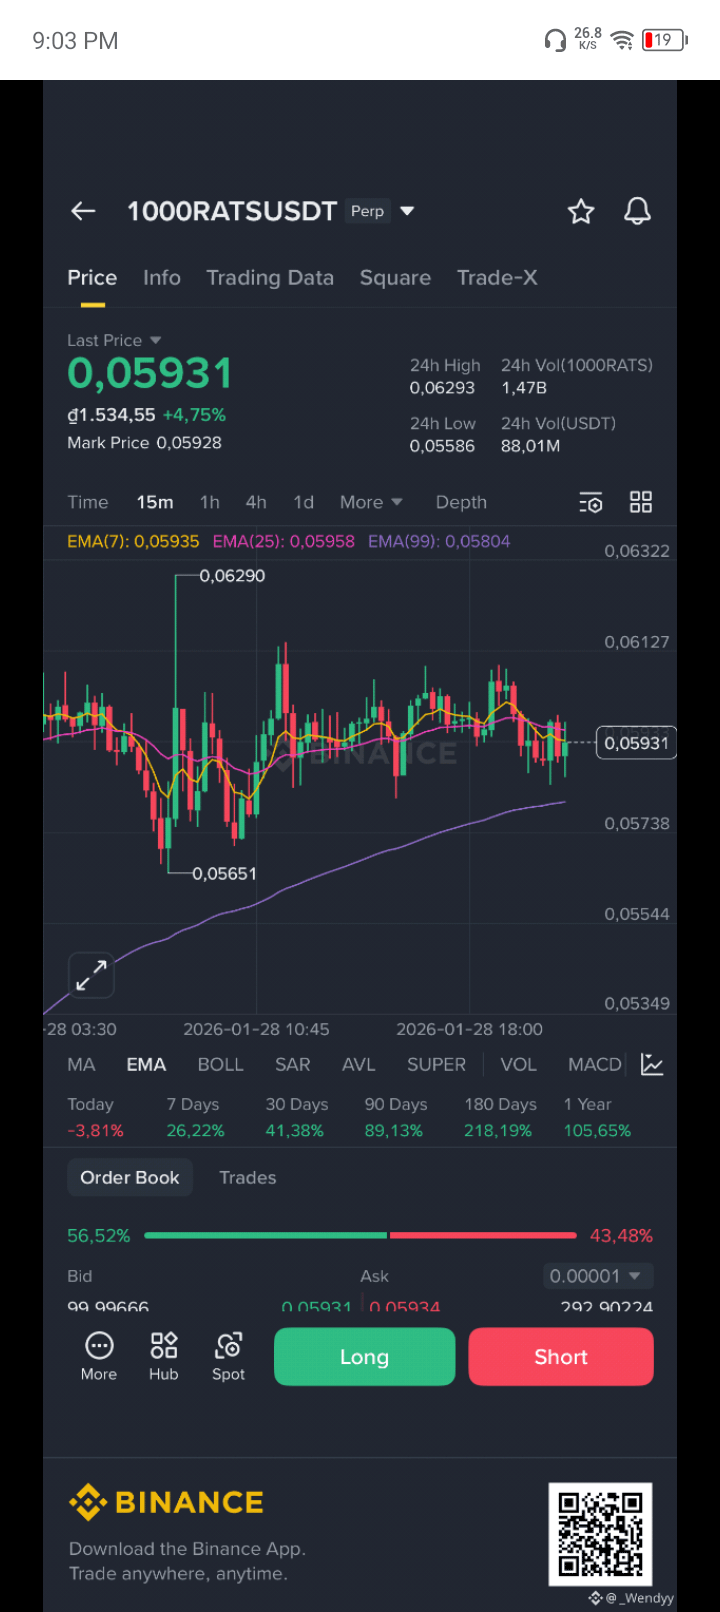Tap the 24h Low value 0,05586
The image size is (720, 1612).
point(442,446)
